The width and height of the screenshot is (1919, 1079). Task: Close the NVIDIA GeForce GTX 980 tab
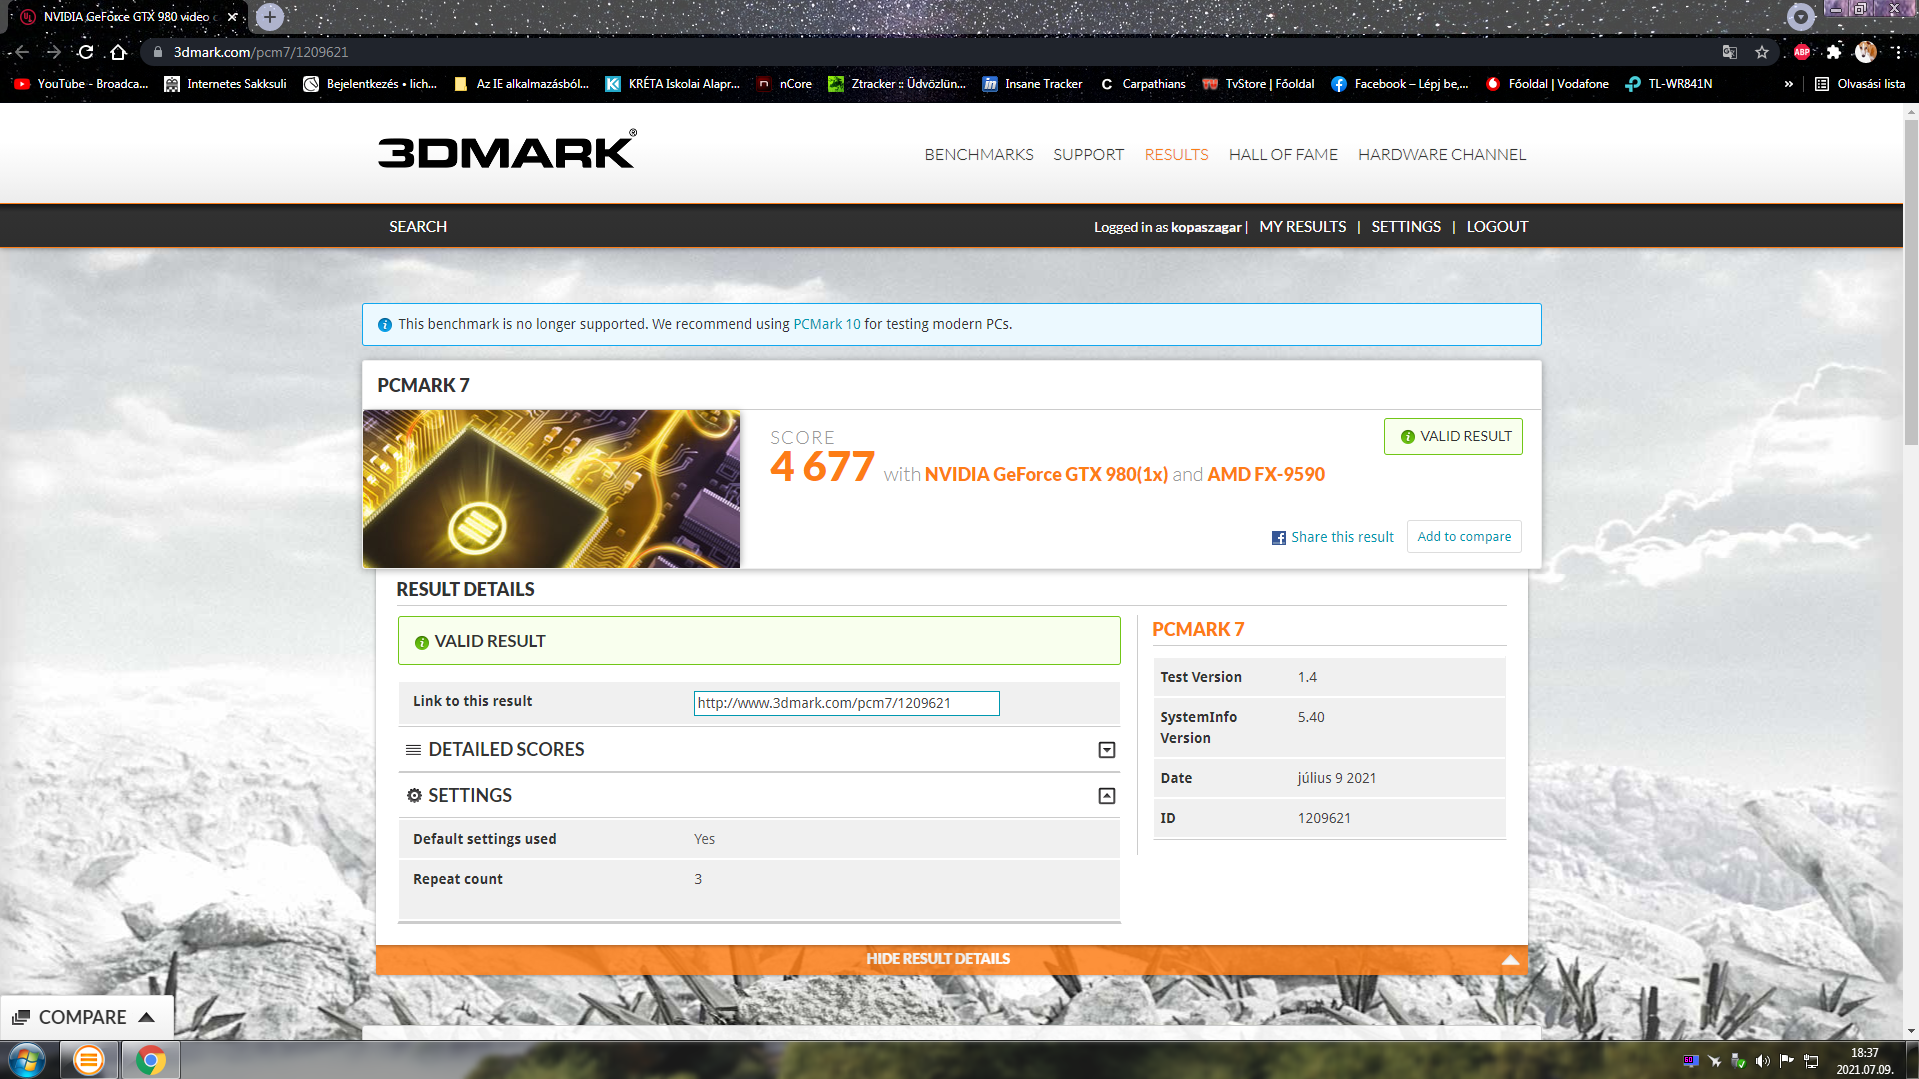[x=232, y=17]
